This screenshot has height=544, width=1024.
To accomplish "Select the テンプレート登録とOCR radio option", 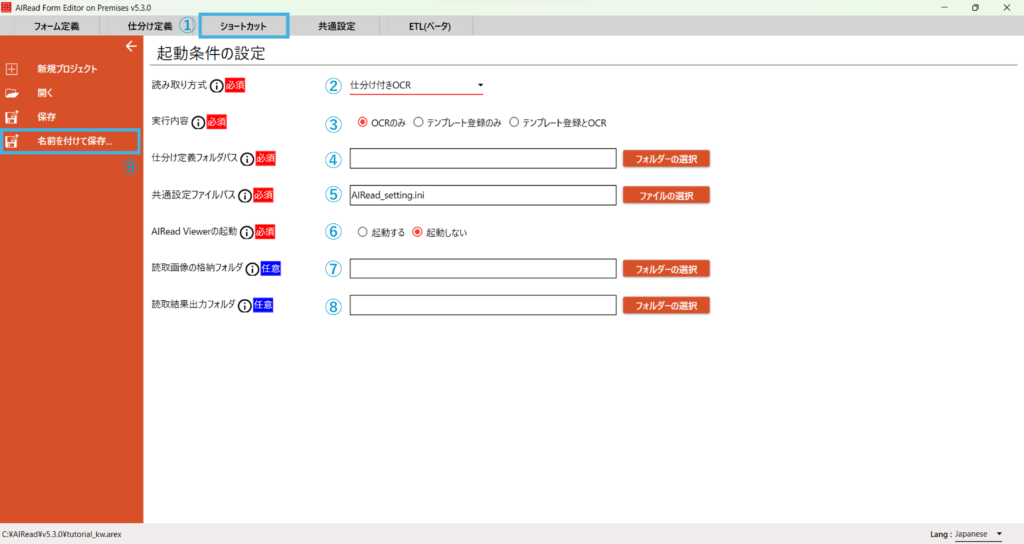I will tap(515, 122).
